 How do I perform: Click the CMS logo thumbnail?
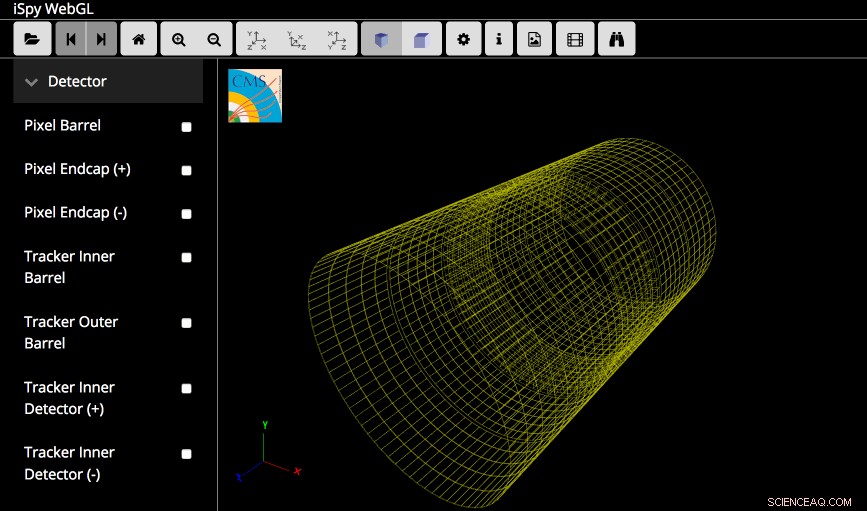(x=255, y=96)
